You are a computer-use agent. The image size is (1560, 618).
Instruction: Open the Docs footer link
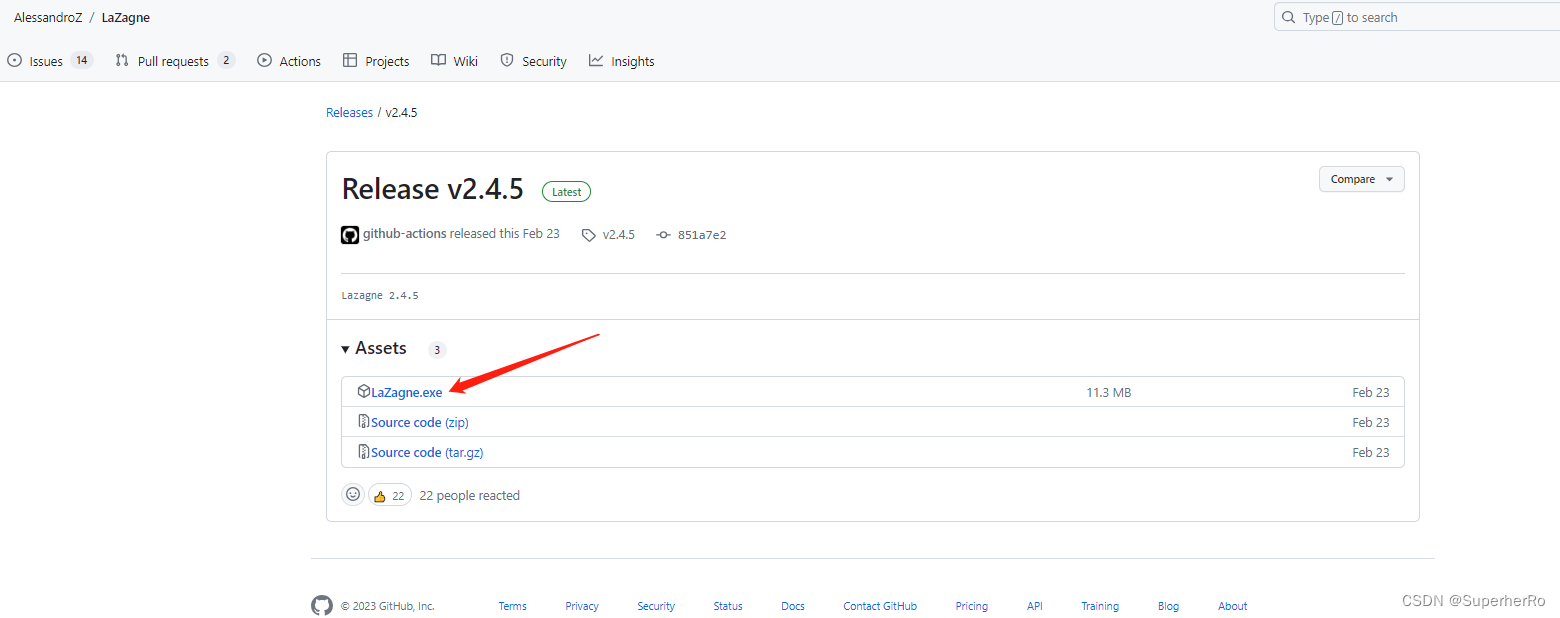click(x=793, y=606)
